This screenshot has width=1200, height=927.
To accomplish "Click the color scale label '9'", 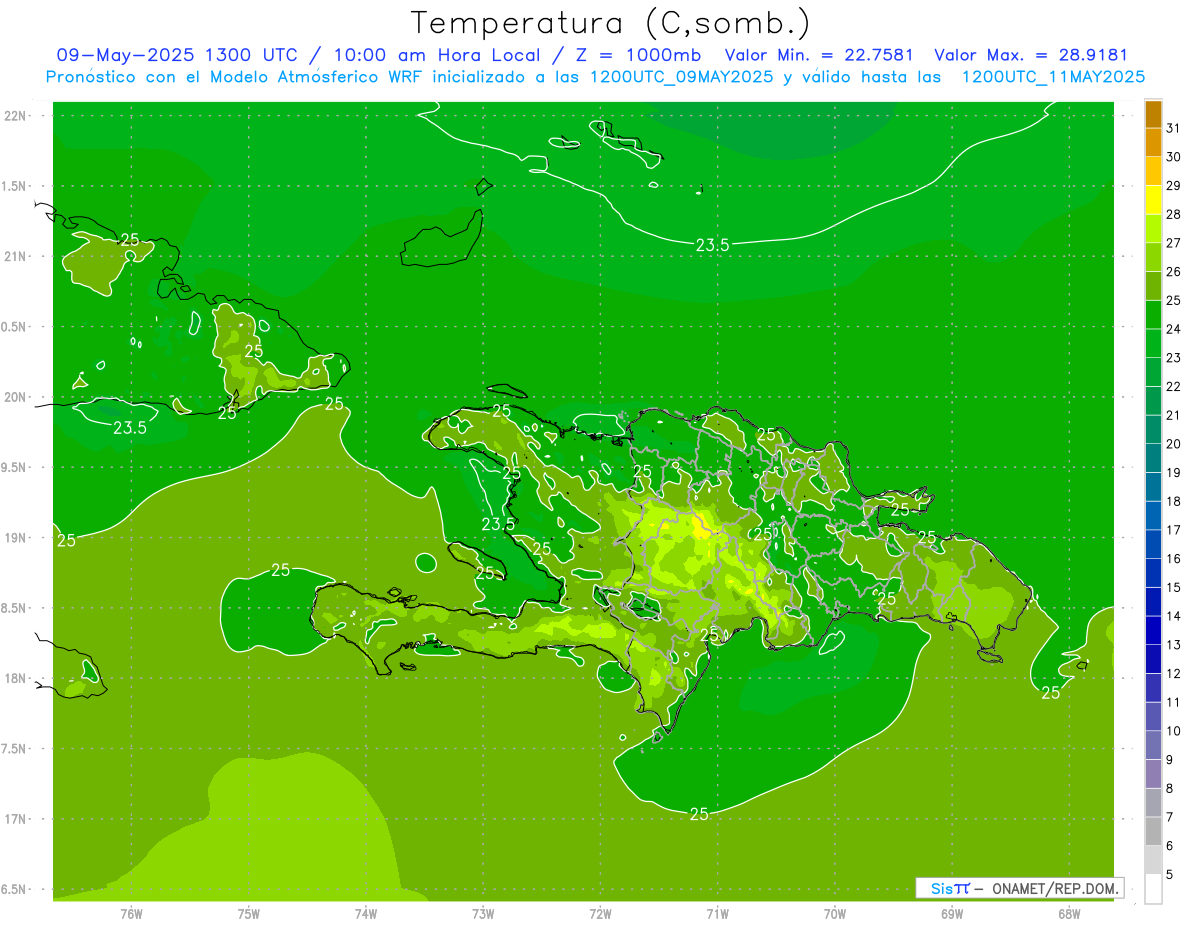I will 1170,760.
